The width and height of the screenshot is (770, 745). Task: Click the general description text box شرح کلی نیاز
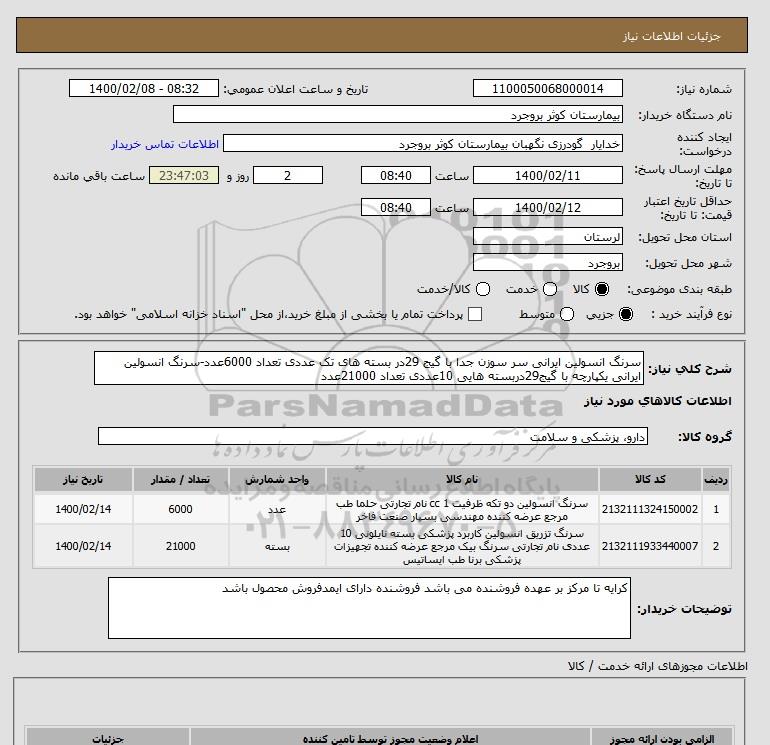[x=369, y=368]
